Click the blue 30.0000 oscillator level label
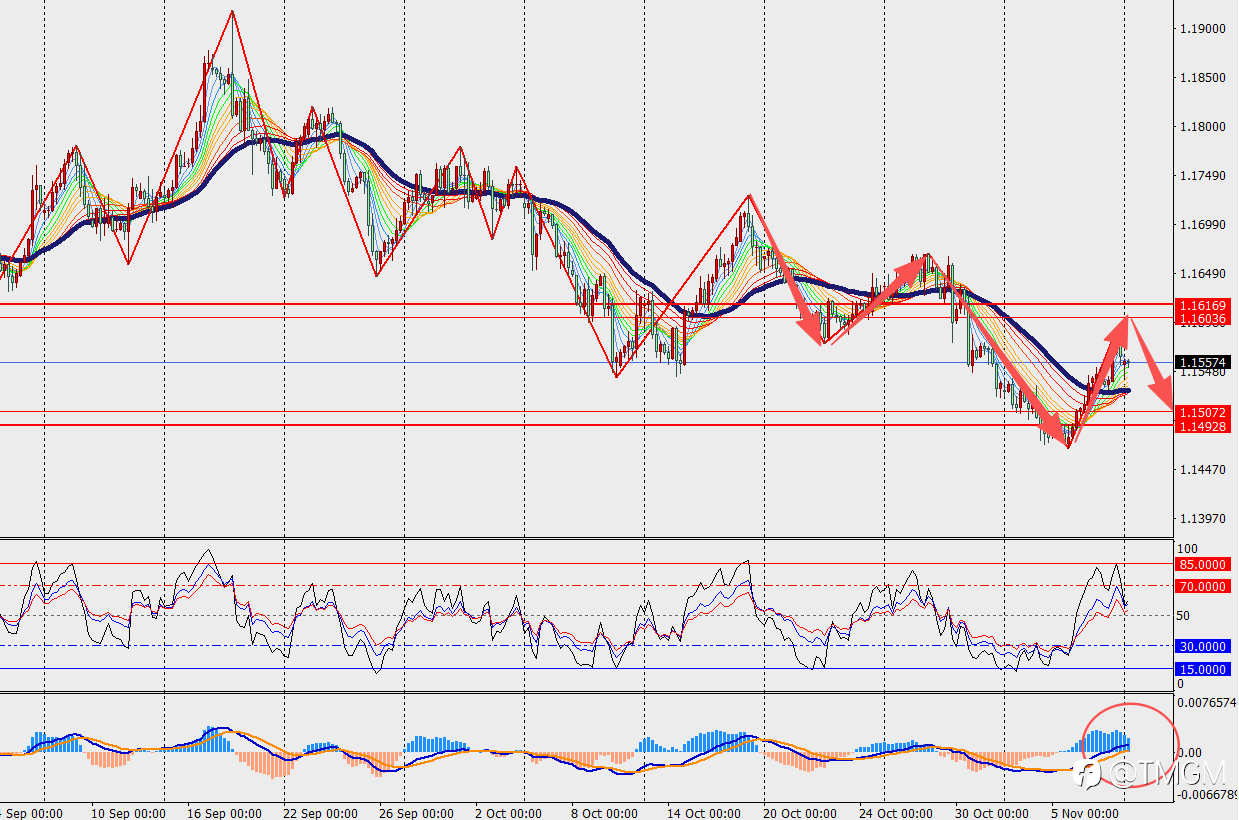This screenshot has width=1239, height=820. tap(1203, 646)
